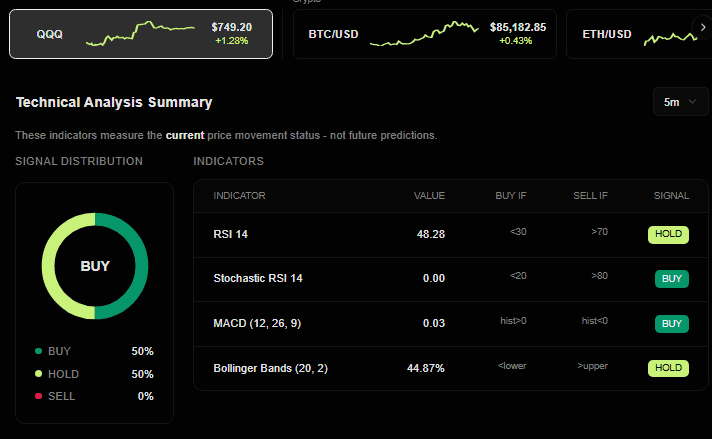This screenshot has height=439, width=712.
Task: Click the >70 sell threshold for RSI
Action: pyautogui.click(x=599, y=232)
